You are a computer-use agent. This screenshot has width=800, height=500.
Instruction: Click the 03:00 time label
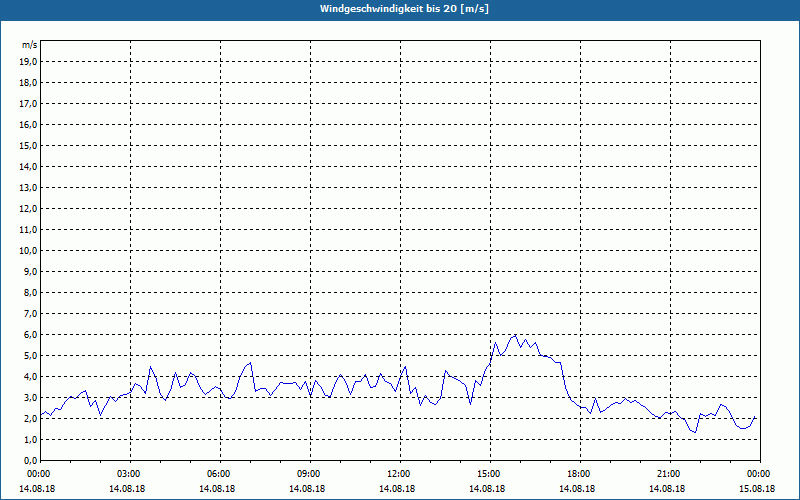click(x=131, y=474)
